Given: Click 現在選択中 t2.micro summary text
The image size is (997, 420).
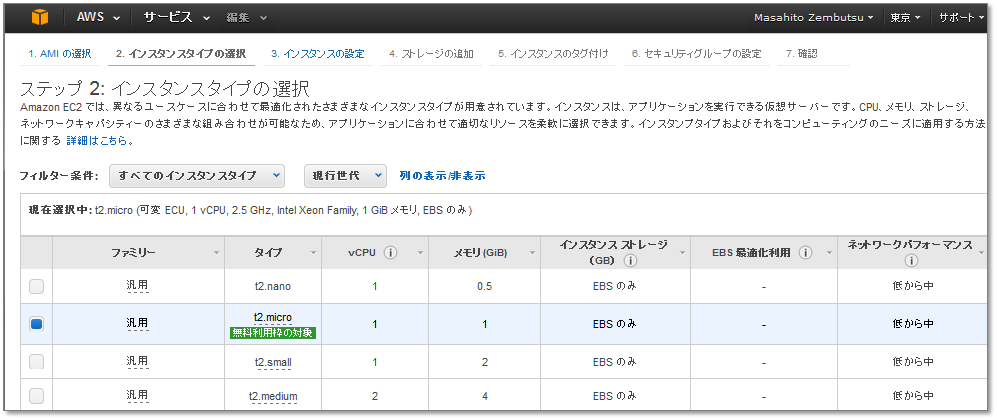Looking at the screenshot, I should tap(250, 210).
